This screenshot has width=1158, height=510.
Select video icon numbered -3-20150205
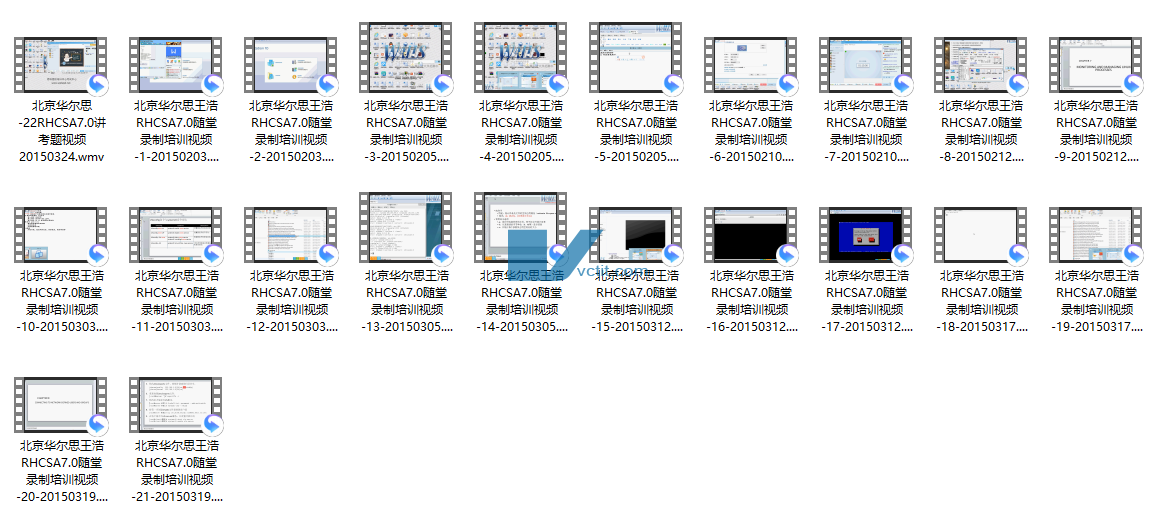pyautogui.click(x=406, y=58)
